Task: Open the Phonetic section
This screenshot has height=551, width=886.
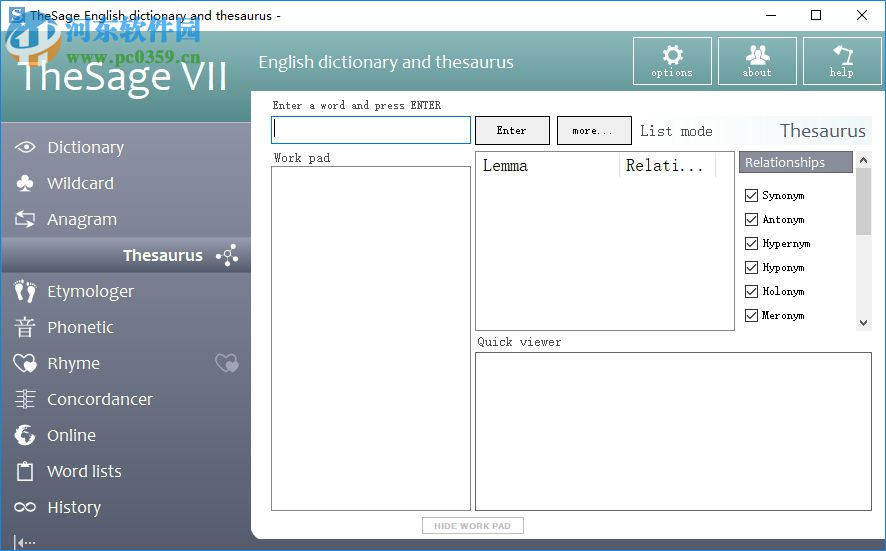Action: [125, 327]
